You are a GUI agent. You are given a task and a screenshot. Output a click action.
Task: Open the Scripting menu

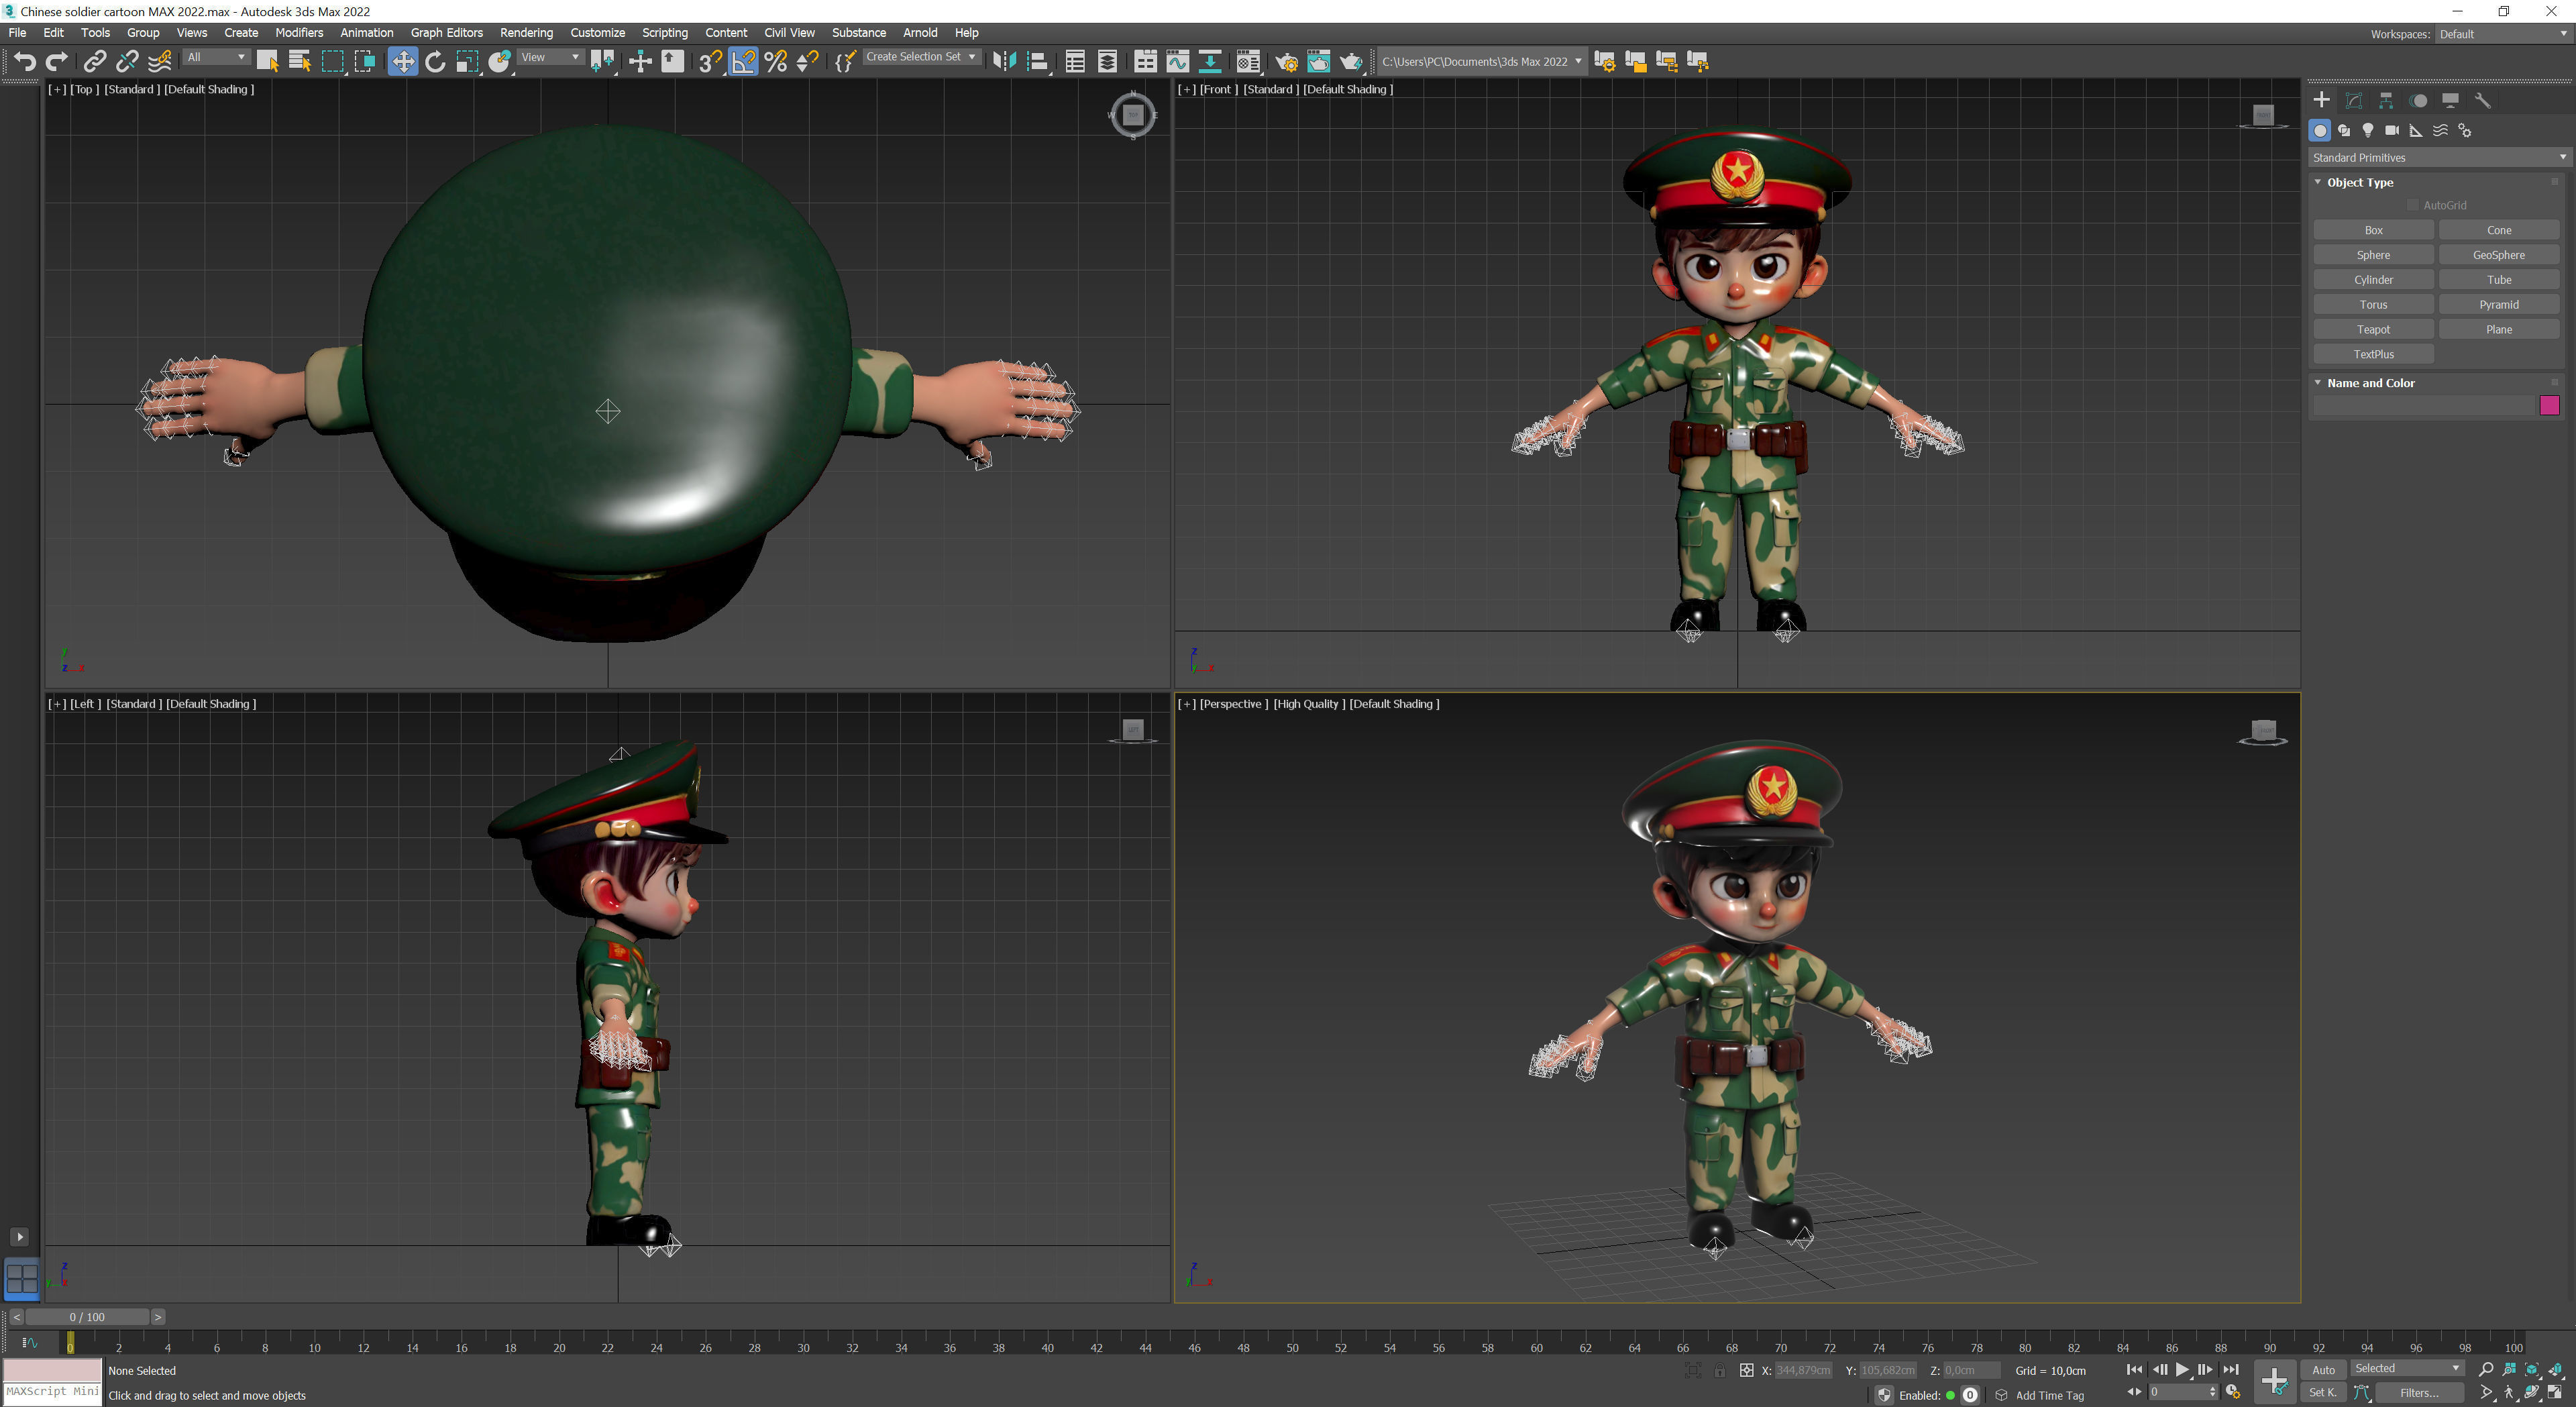664,33
